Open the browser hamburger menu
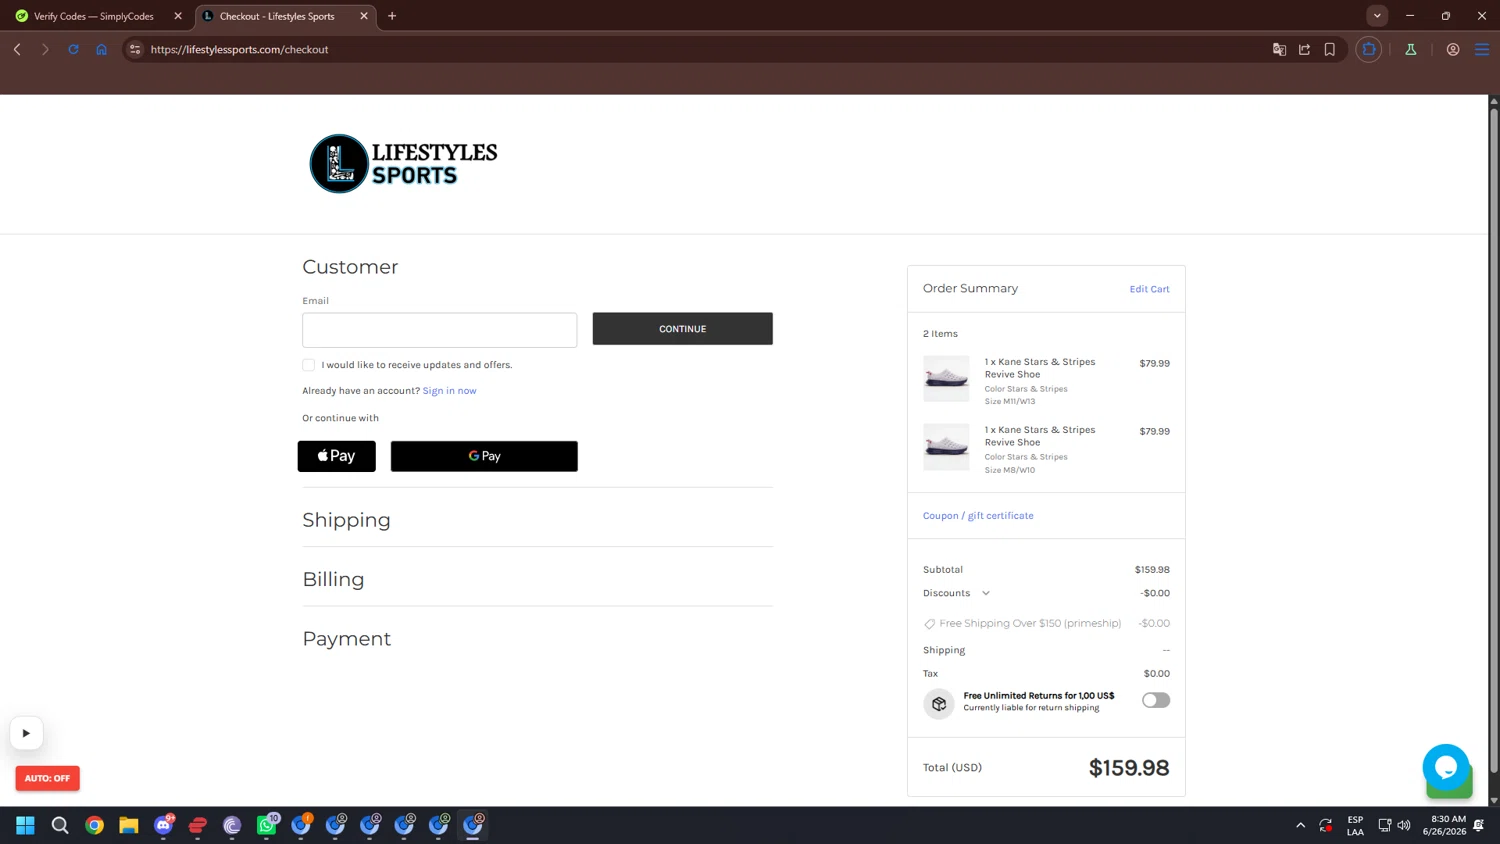Viewport: 1500px width, 844px height. click(1482, 49)
